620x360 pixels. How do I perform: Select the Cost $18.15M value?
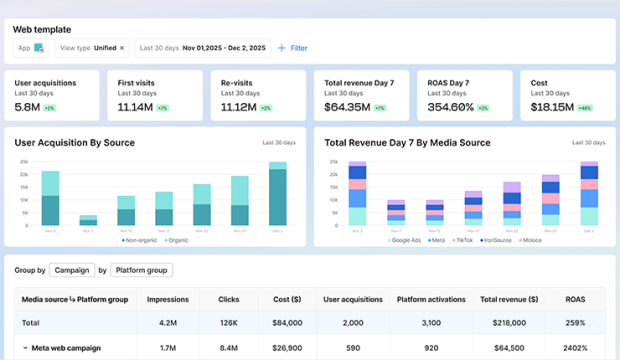552,107
